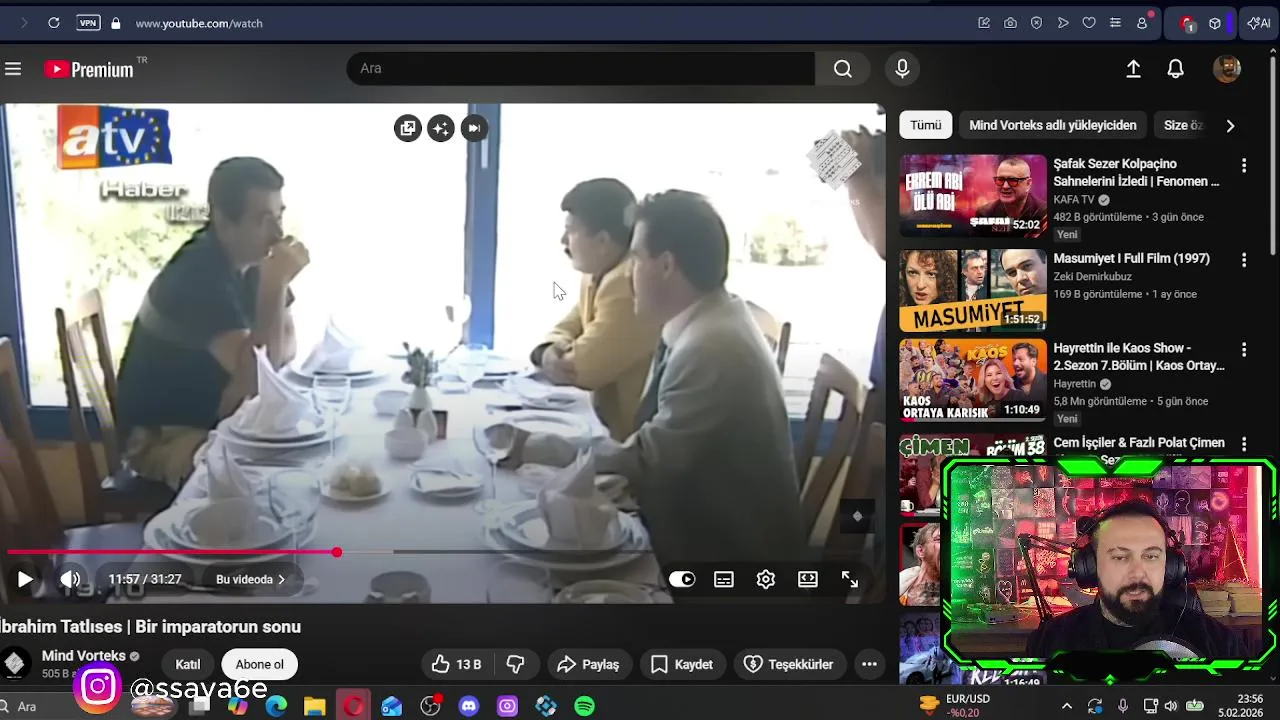Open YouTube notifications bell
This screenshot has width=1280, height=720.
click(x=1176, y=68)
